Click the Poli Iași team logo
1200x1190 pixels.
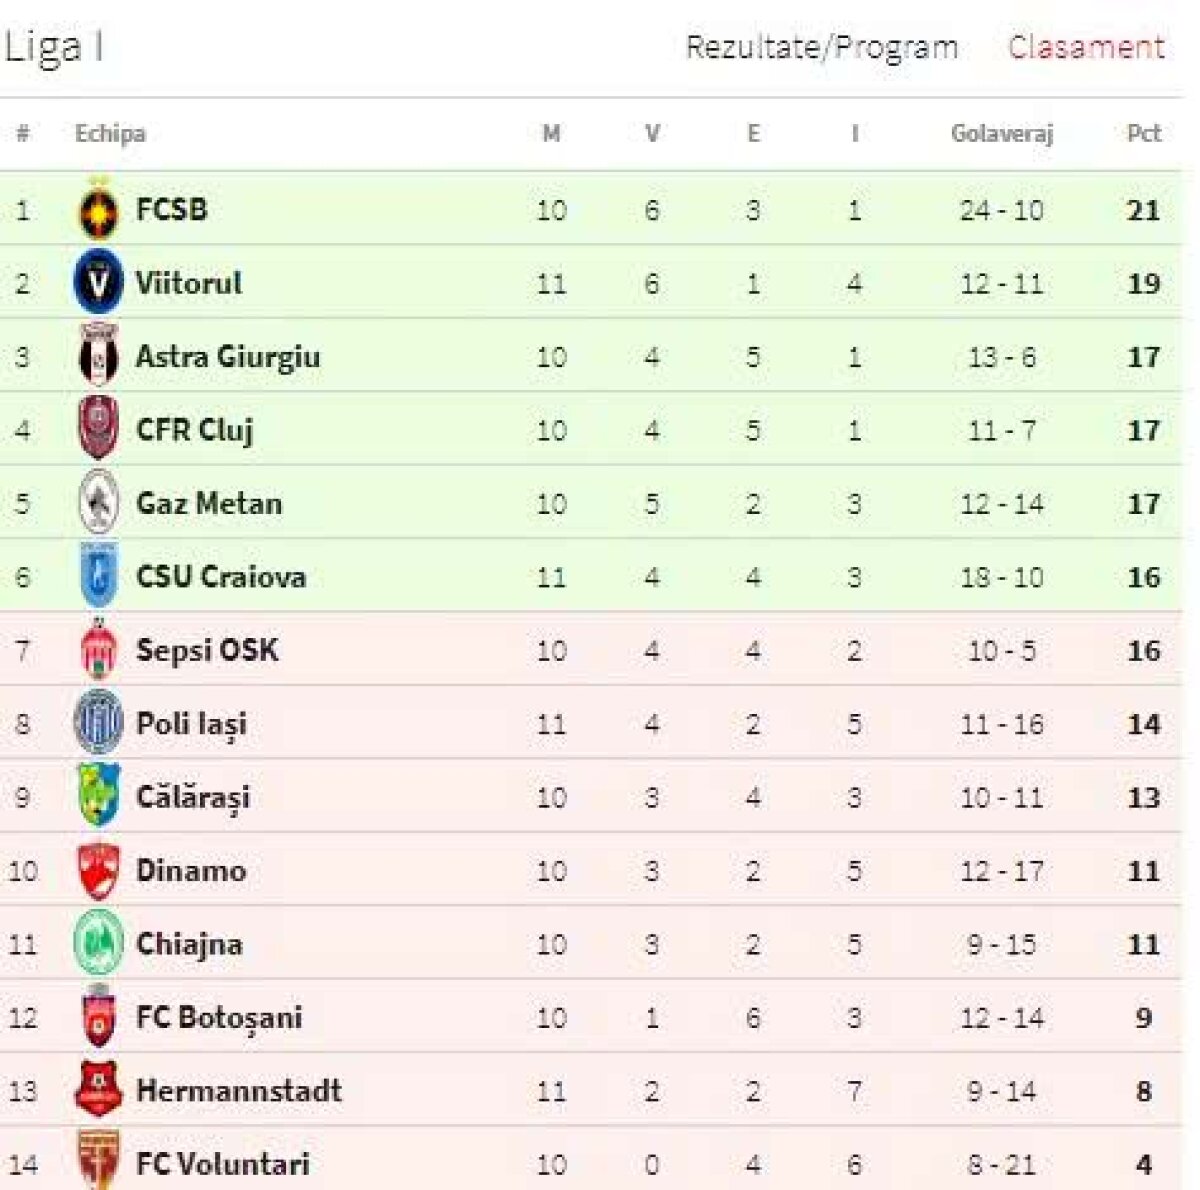pyautogui.click(x=99, y=723)
